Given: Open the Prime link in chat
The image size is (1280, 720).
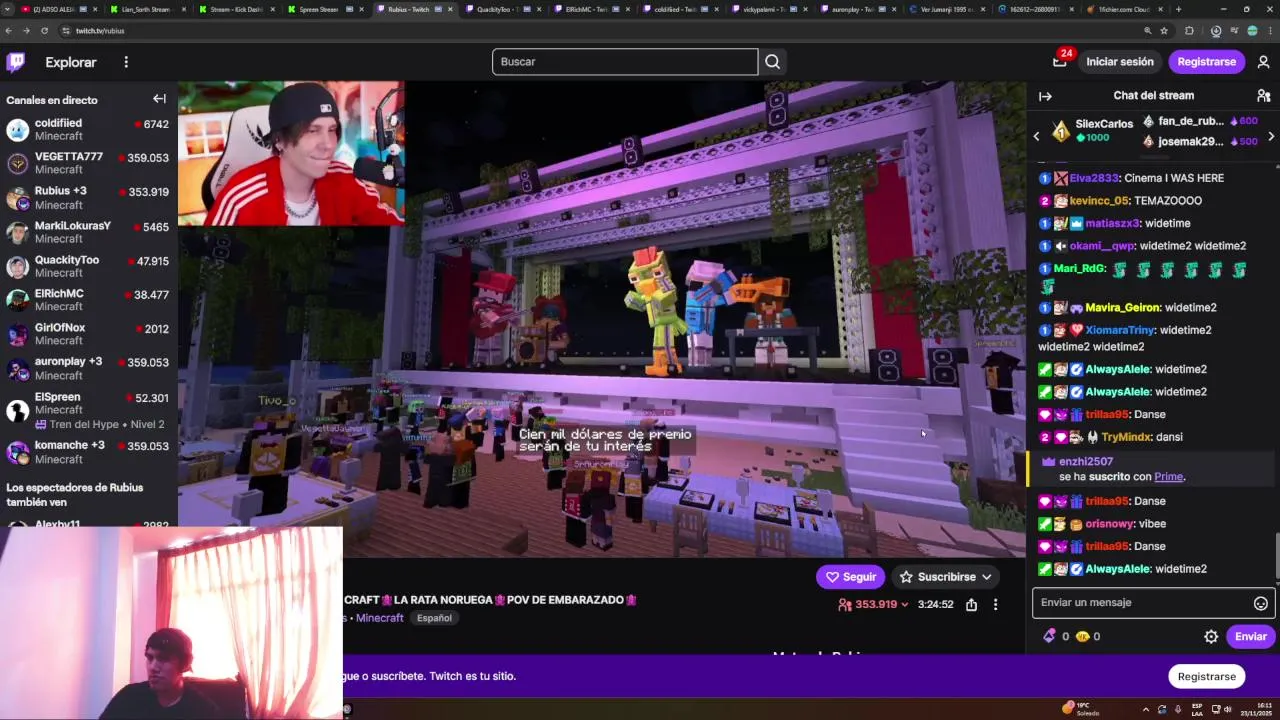Looking at the screenshot, I should click(1168, 477).
